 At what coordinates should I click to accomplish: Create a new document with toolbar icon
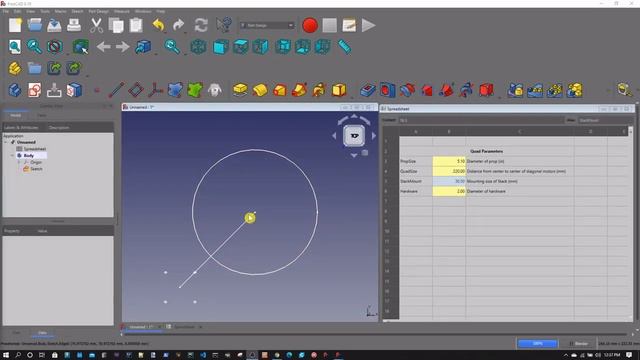click(x=15, y=25)
